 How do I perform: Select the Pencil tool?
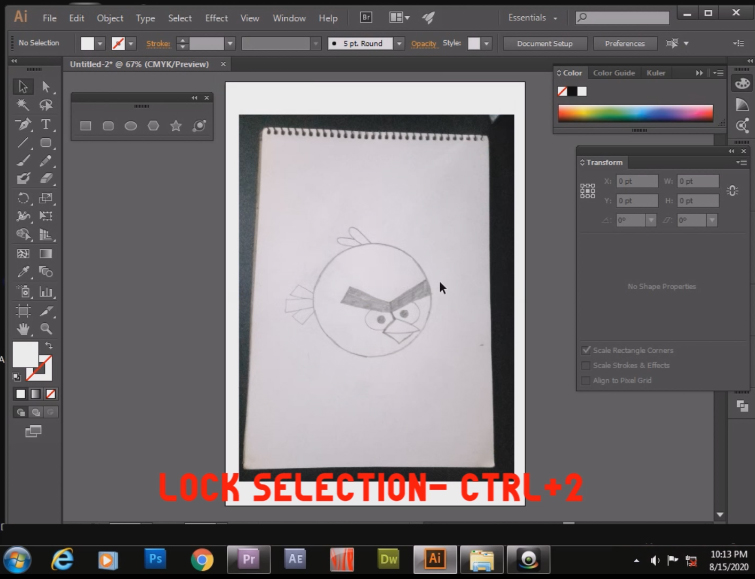pyautogui.click(x=46, y=160)
